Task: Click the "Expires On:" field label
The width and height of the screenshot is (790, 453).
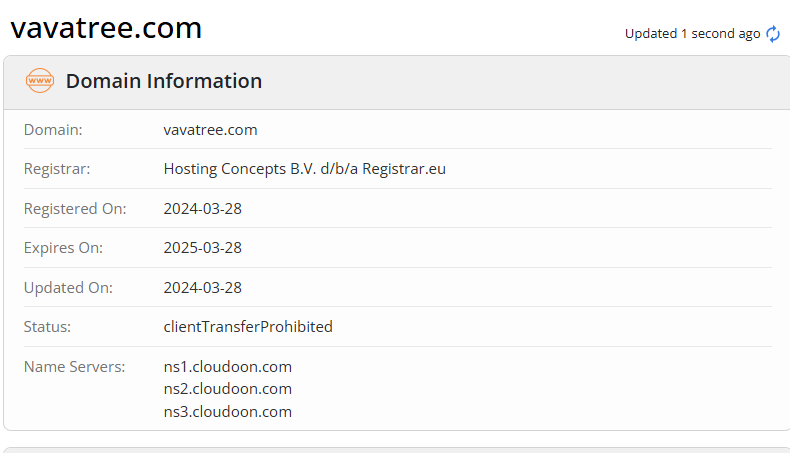Action: pos(63,248)
